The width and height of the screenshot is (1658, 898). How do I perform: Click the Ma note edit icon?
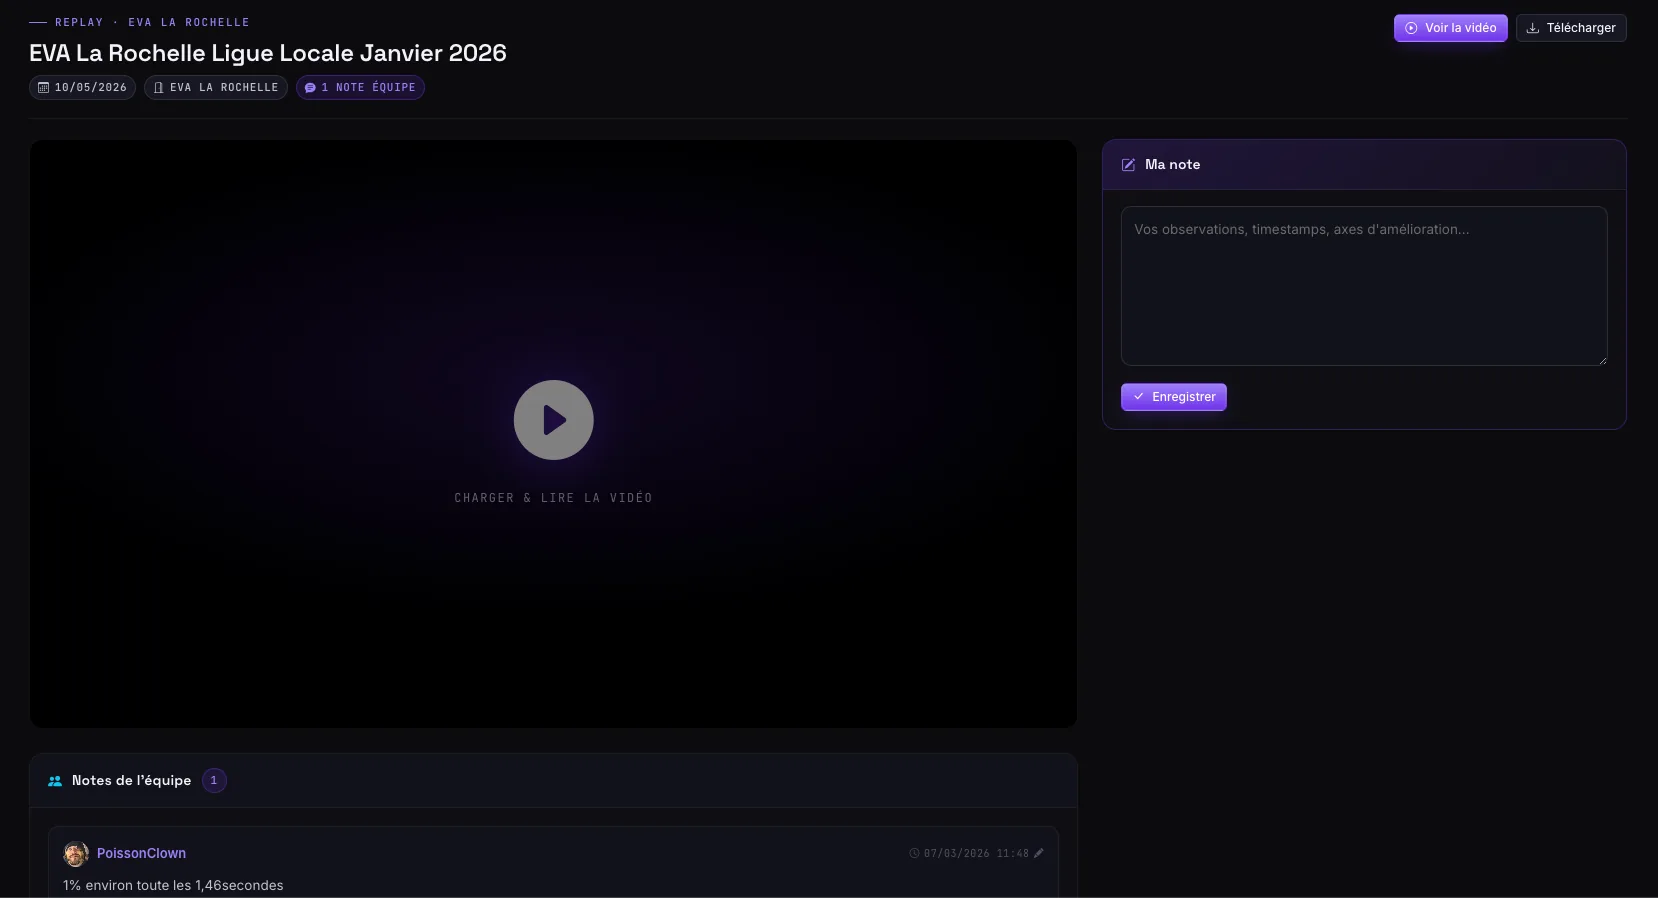tap(1128, 165)
